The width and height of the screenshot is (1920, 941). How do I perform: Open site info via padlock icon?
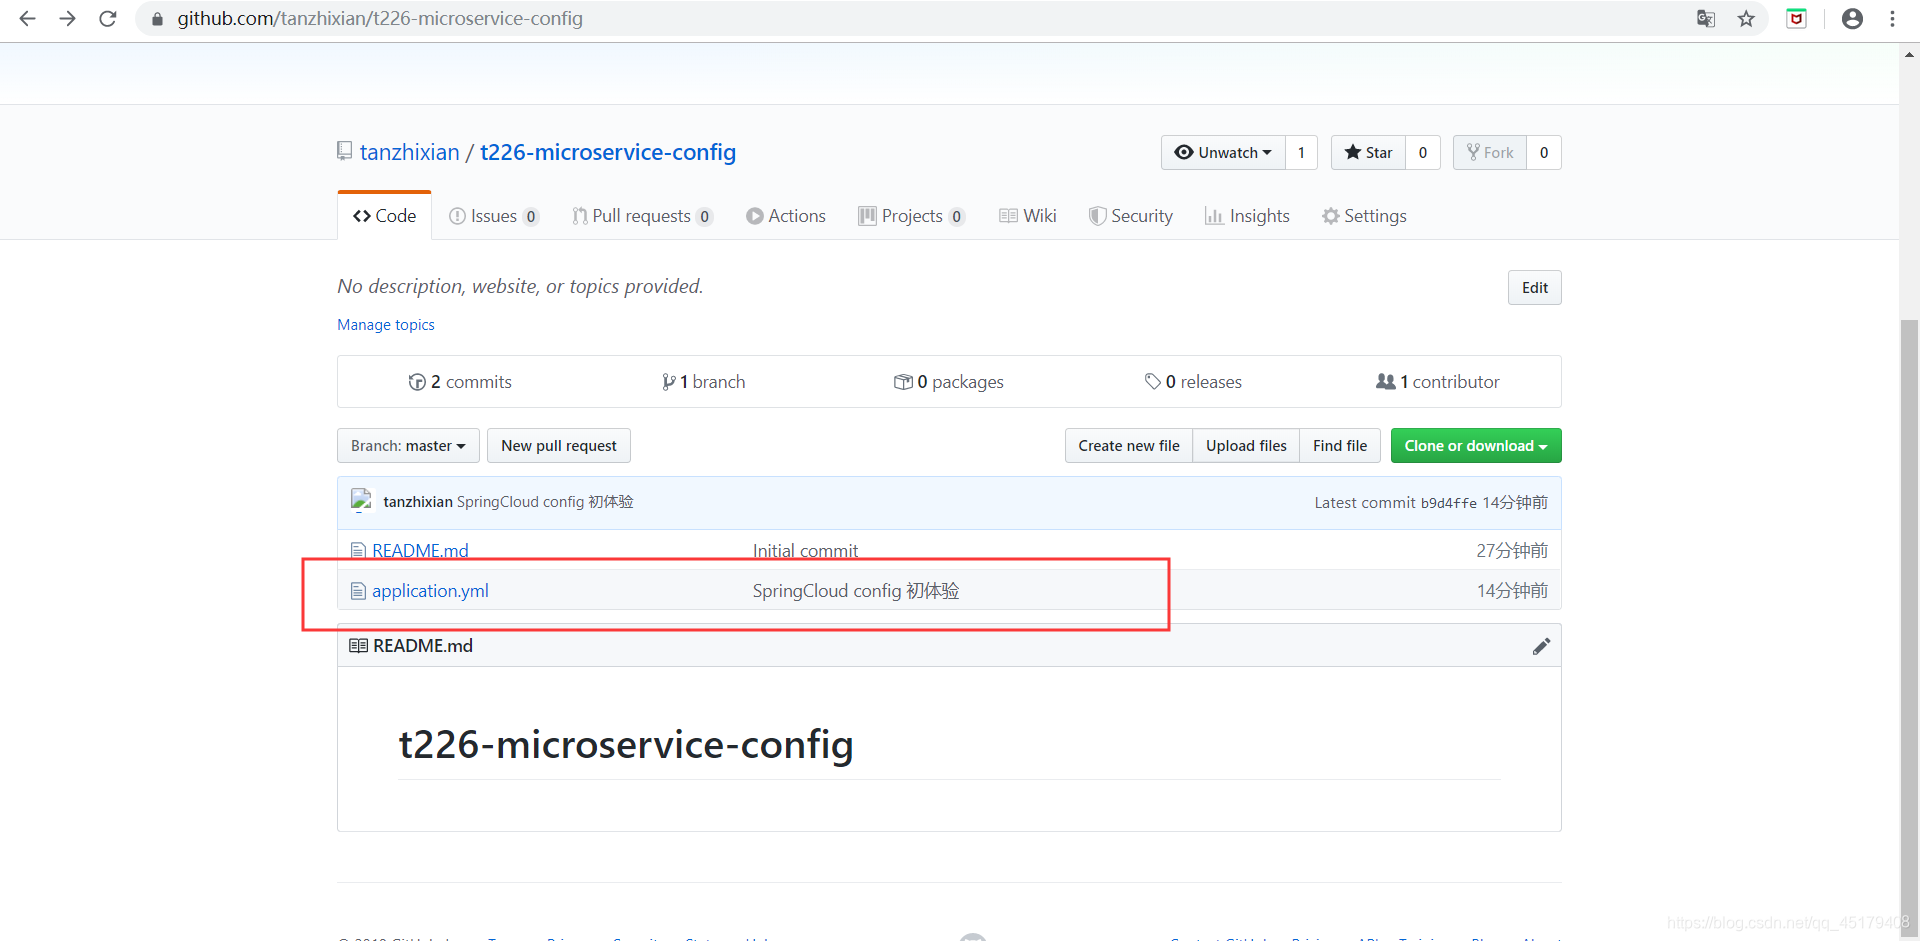click(x=157, y=19)
